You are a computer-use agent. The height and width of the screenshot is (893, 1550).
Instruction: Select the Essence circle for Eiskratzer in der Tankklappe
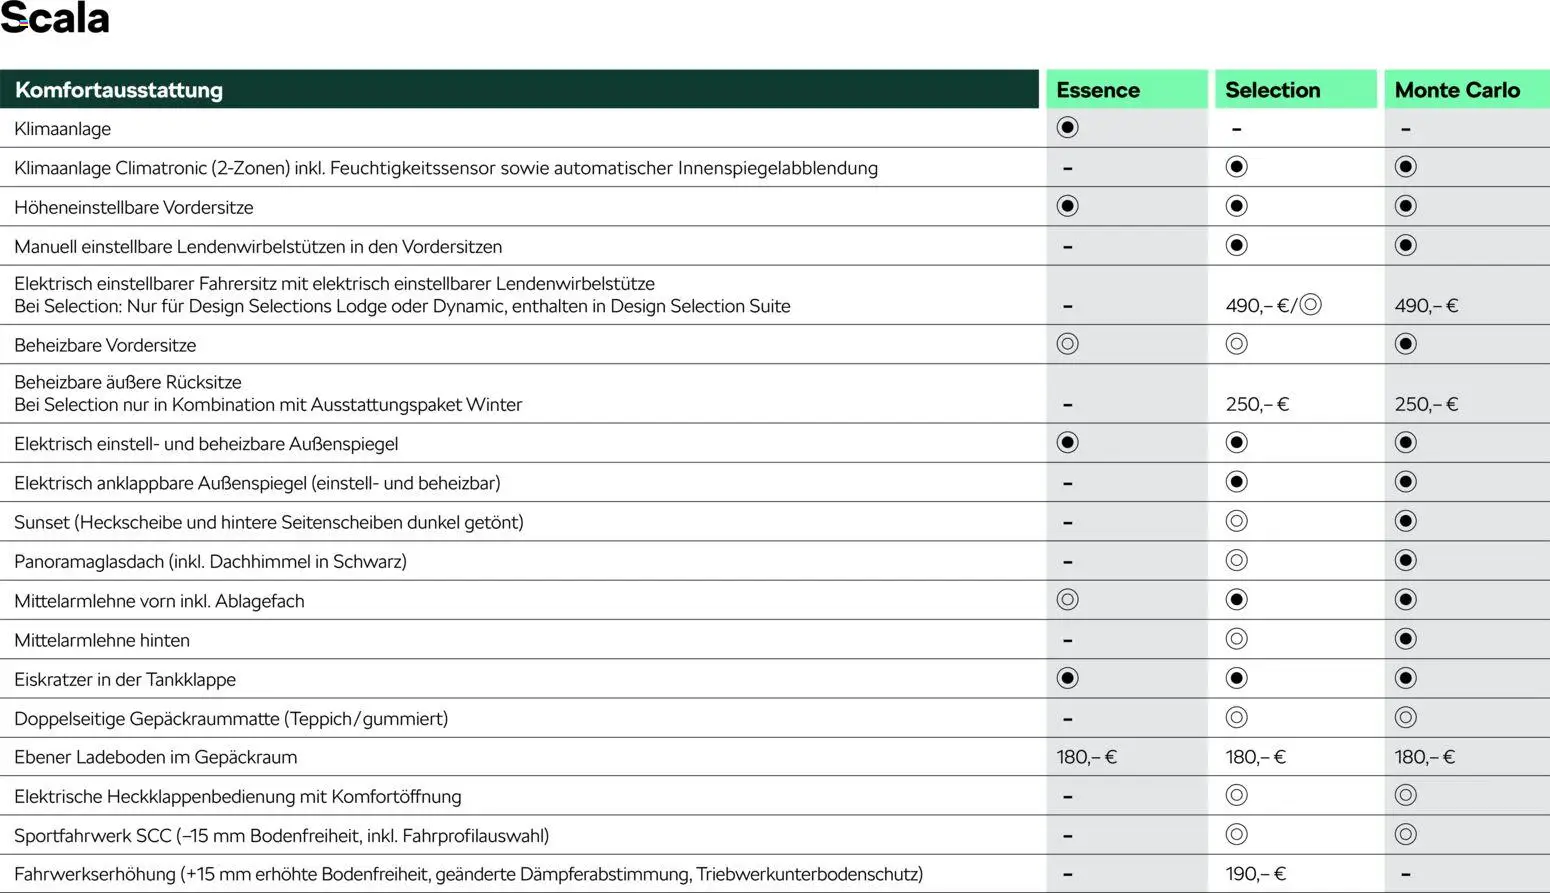point(1067,678)
